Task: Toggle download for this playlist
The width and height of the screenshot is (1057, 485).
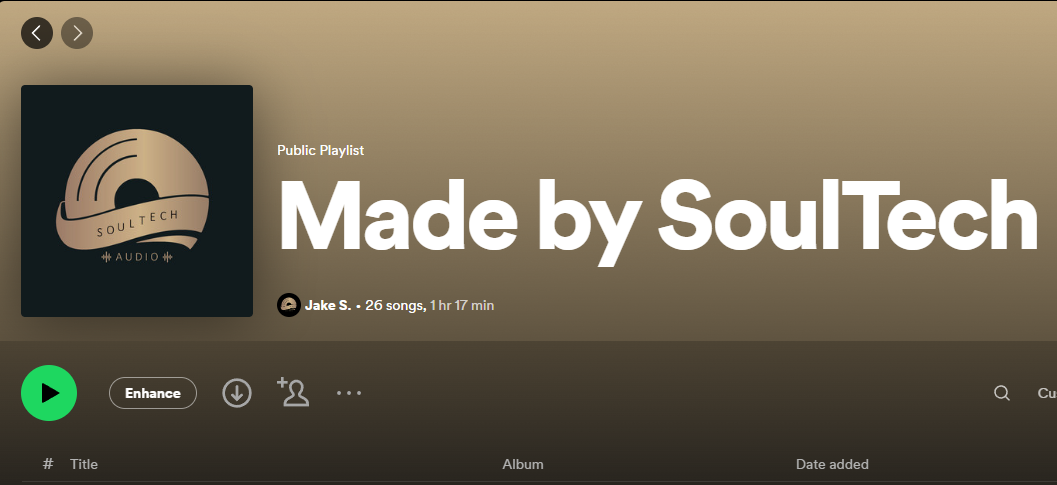Action: click(237, 393)
